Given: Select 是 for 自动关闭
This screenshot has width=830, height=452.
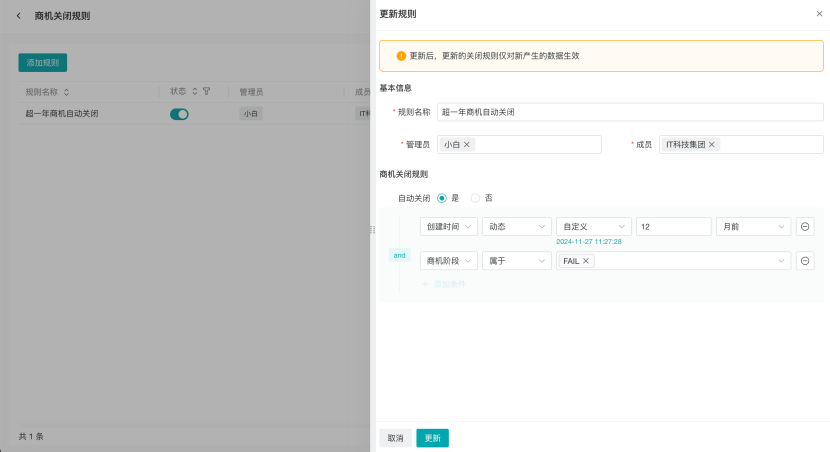Looking at the screenshot, I should [441, 198].
